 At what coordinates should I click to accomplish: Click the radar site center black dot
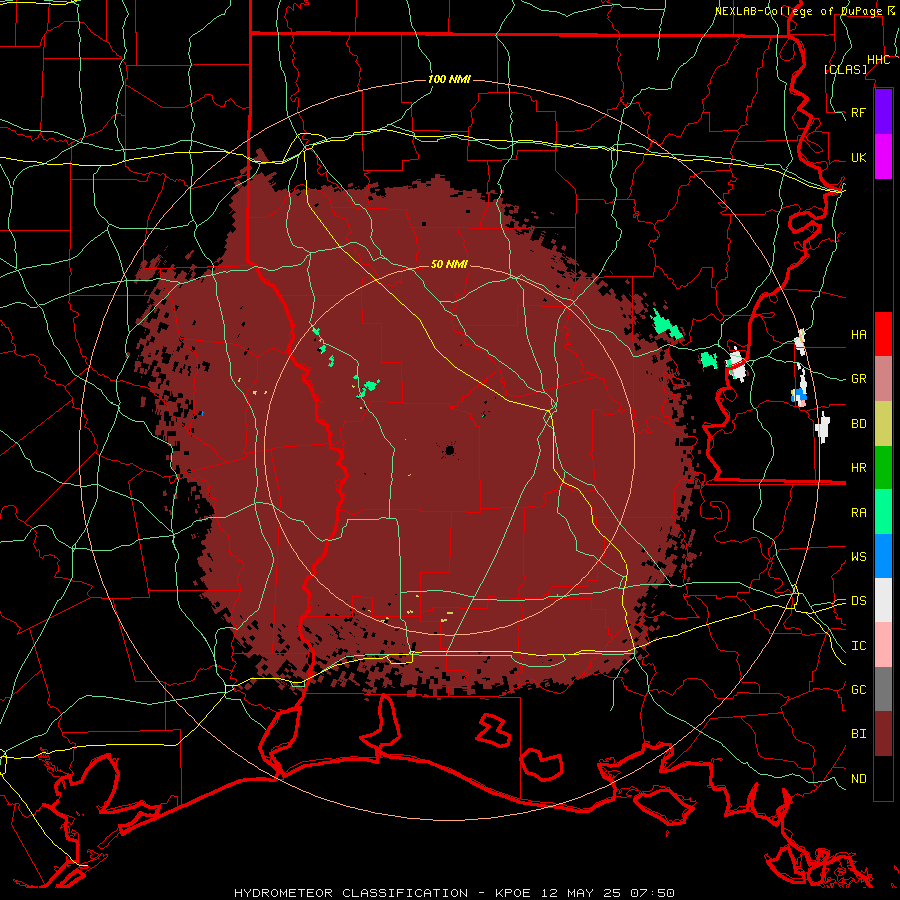[x=449, y=451]
